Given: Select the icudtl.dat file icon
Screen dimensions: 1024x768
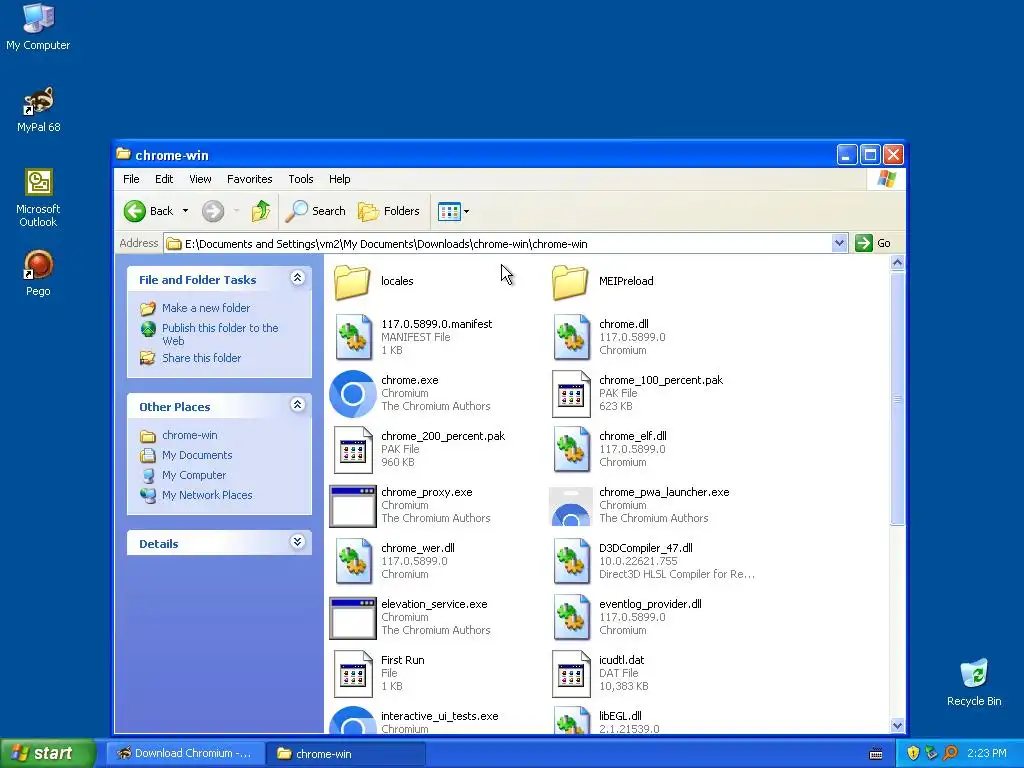Looking at the screenshot, I should 571,673.
